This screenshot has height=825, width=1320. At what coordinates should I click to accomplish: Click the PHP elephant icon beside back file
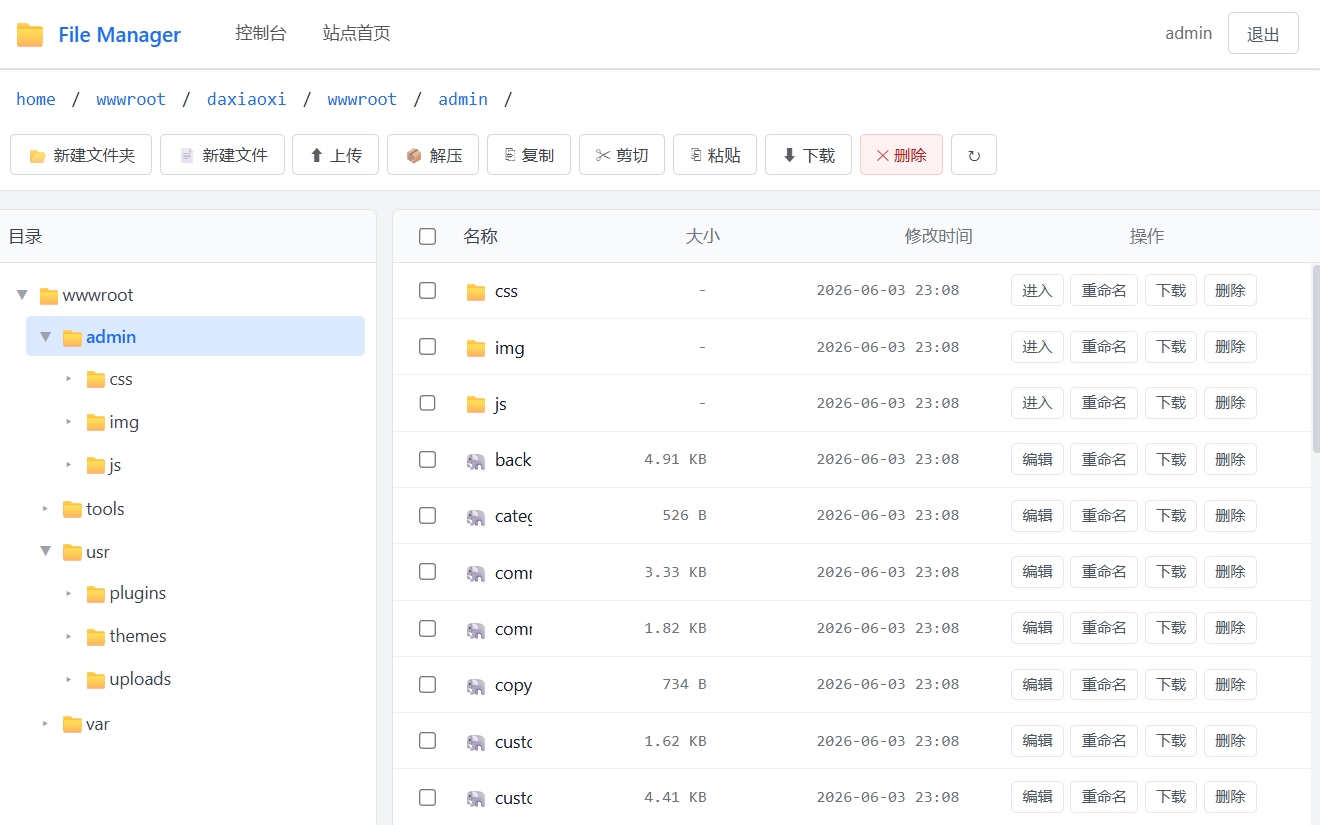(x=476, y=461)
